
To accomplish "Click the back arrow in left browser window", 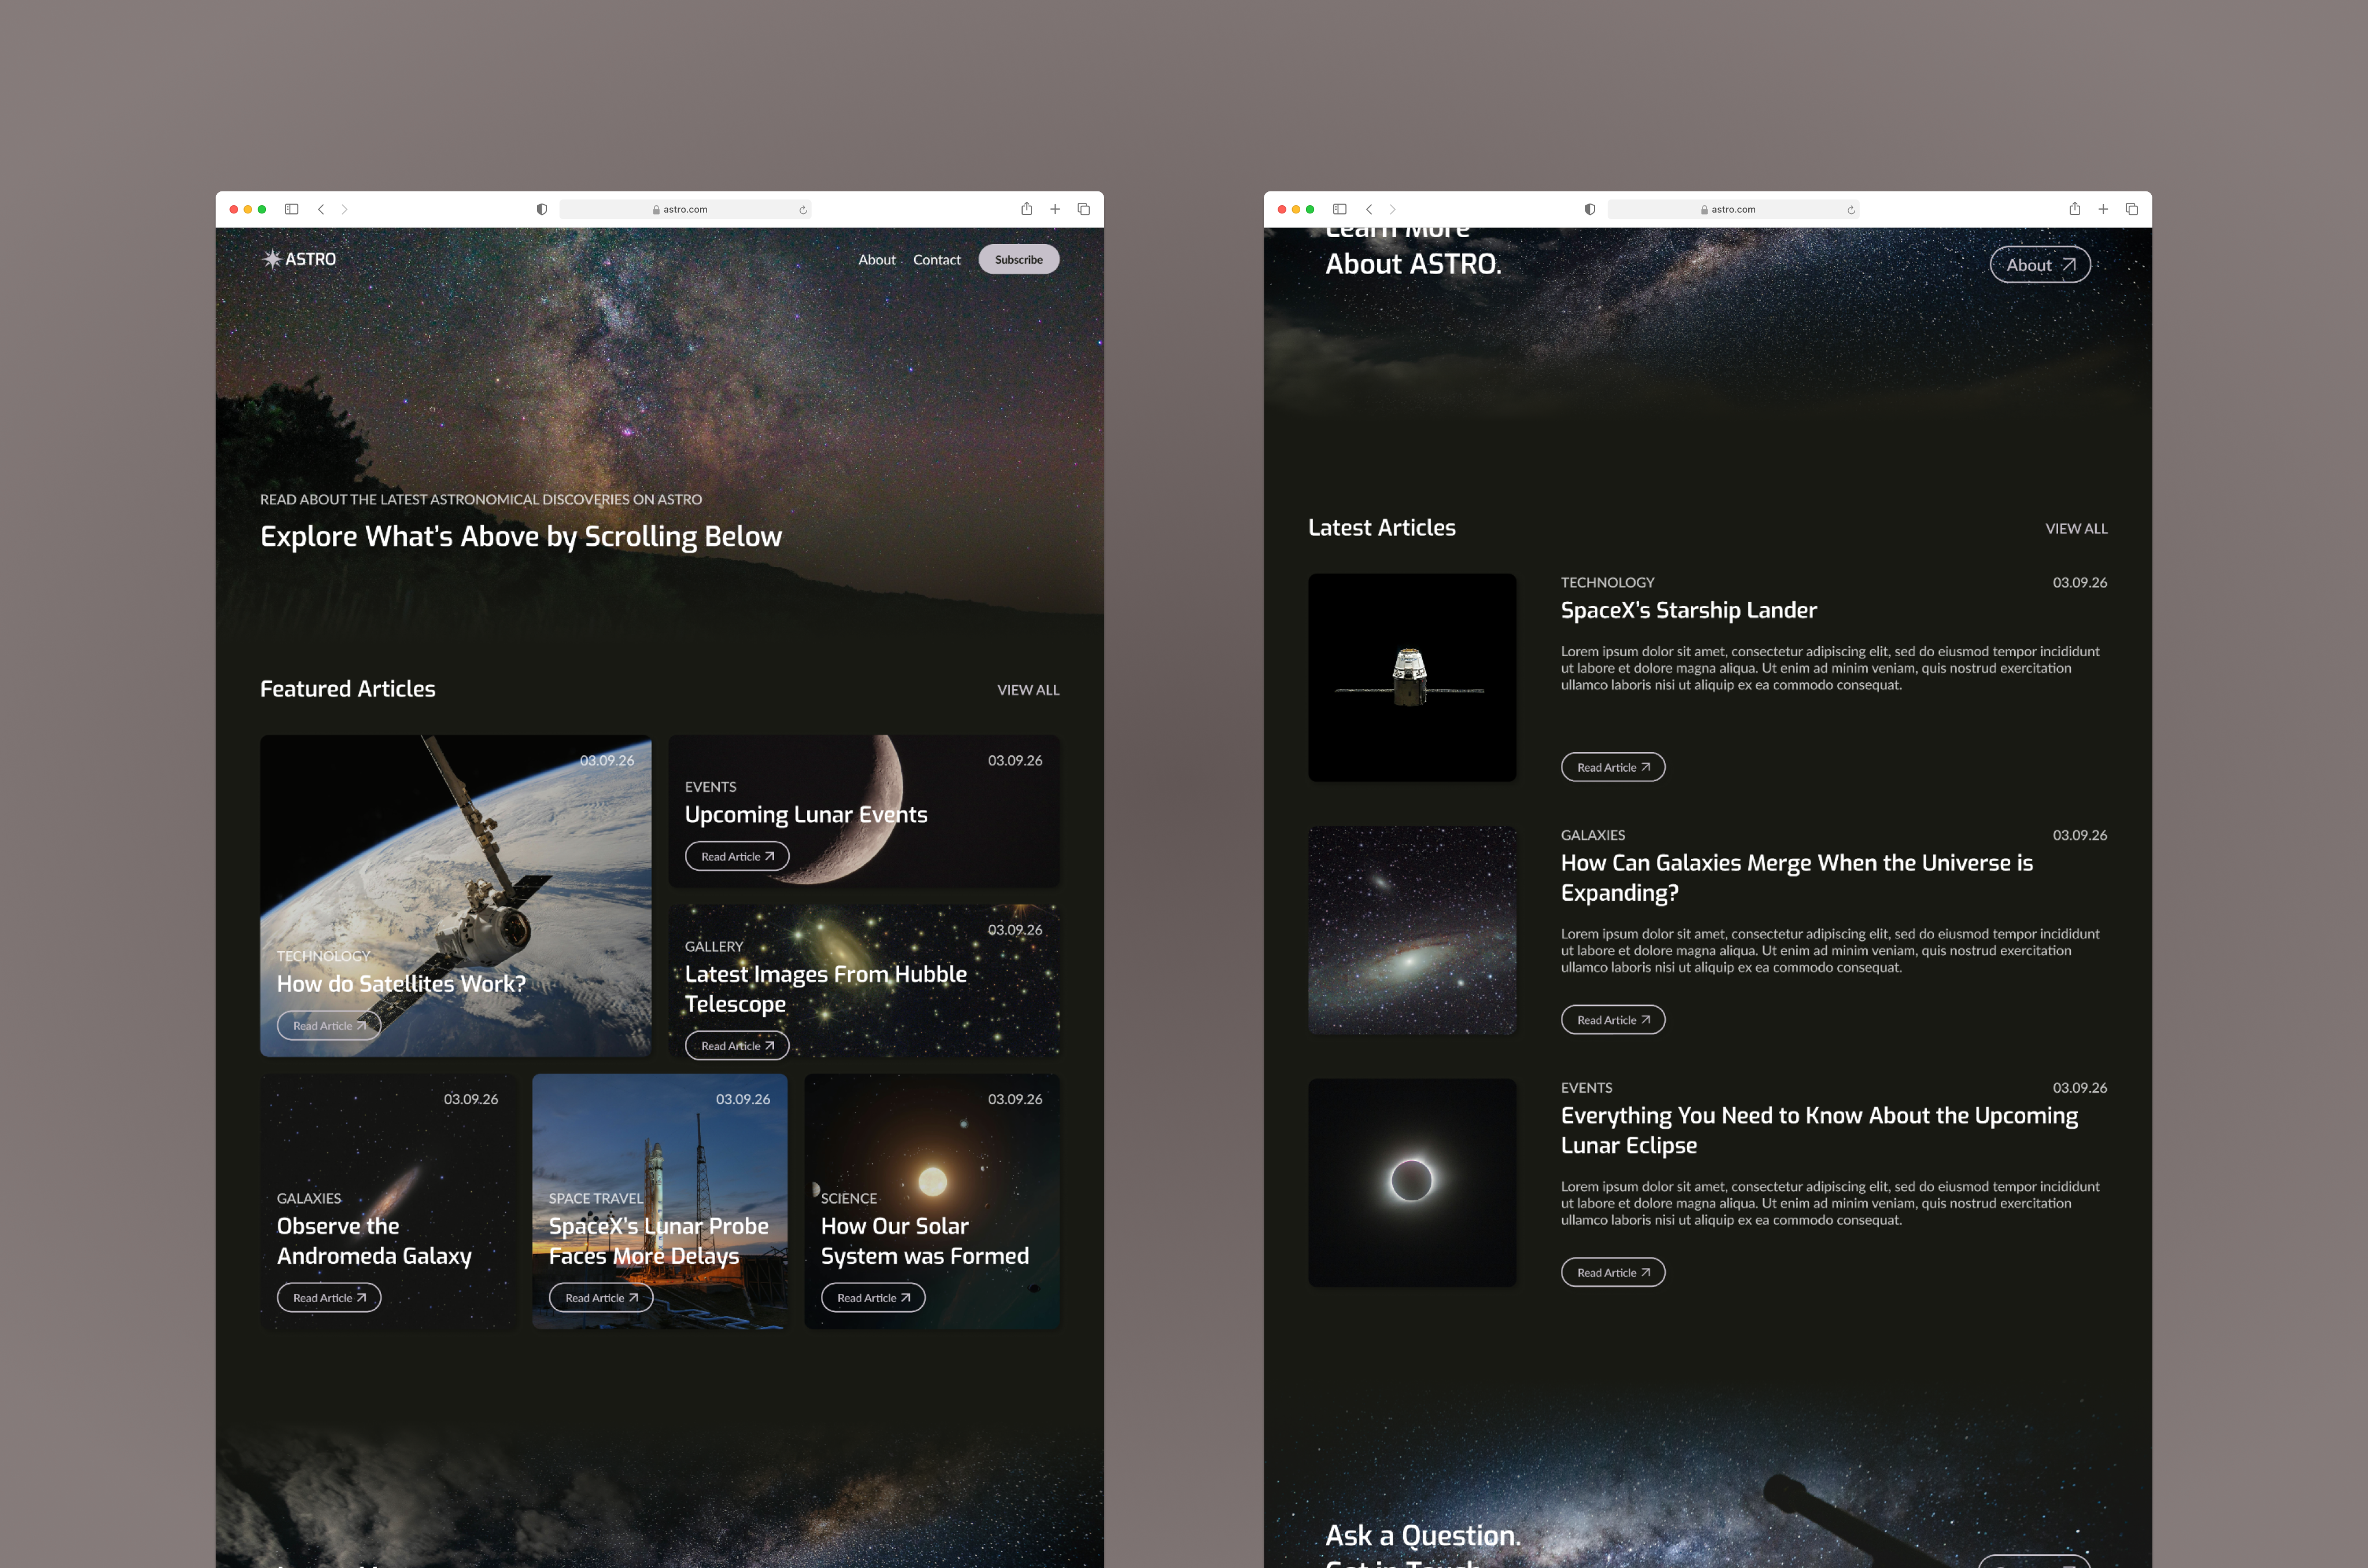I will coord(321,209).
